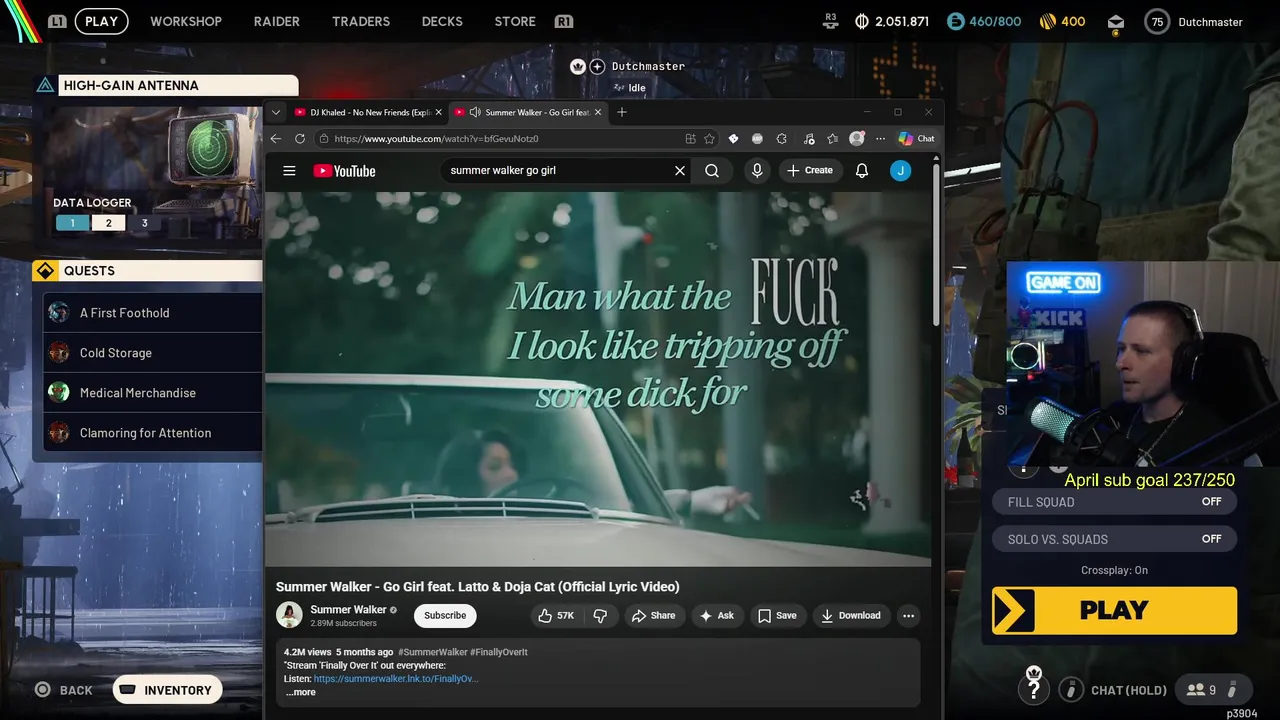Open more actions ellipsis under the video
The height and width of the screenshot is (720, 1280).
pyautogui.click(x=908, y=616)
